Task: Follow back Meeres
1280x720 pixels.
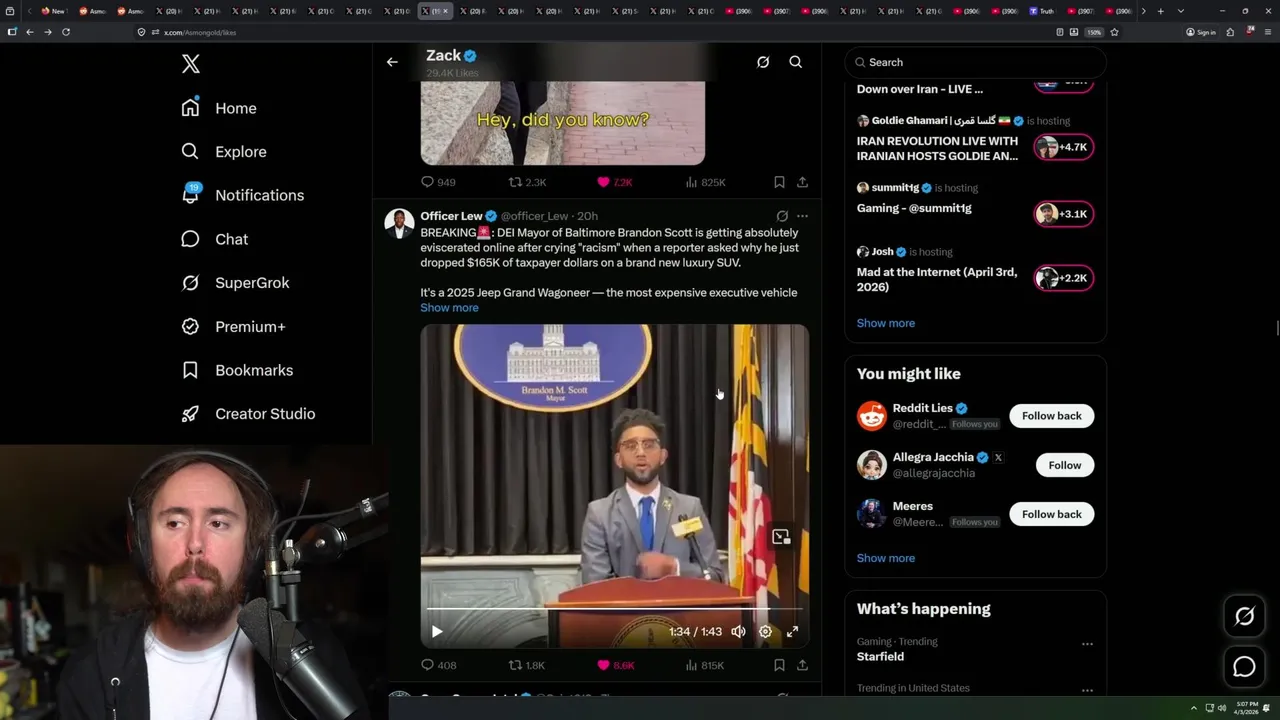Action: pyautogui.click(x=1052, y=514)
